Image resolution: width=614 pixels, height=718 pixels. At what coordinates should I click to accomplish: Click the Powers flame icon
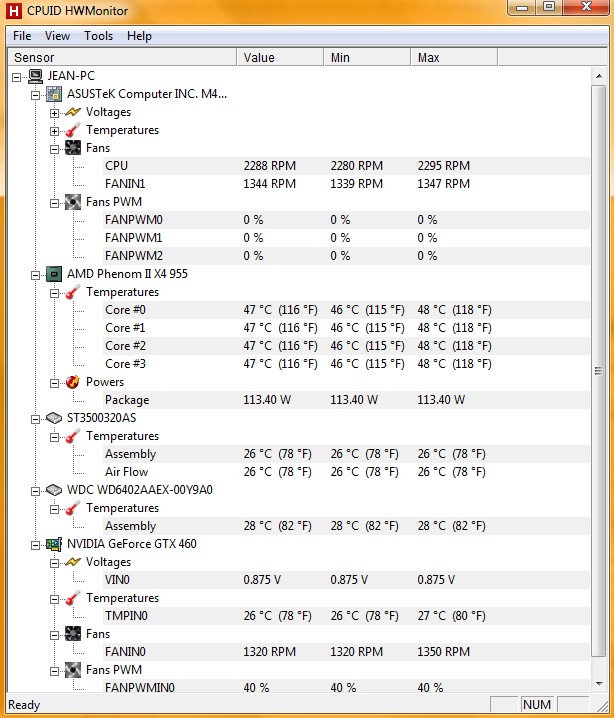(73, 382)
